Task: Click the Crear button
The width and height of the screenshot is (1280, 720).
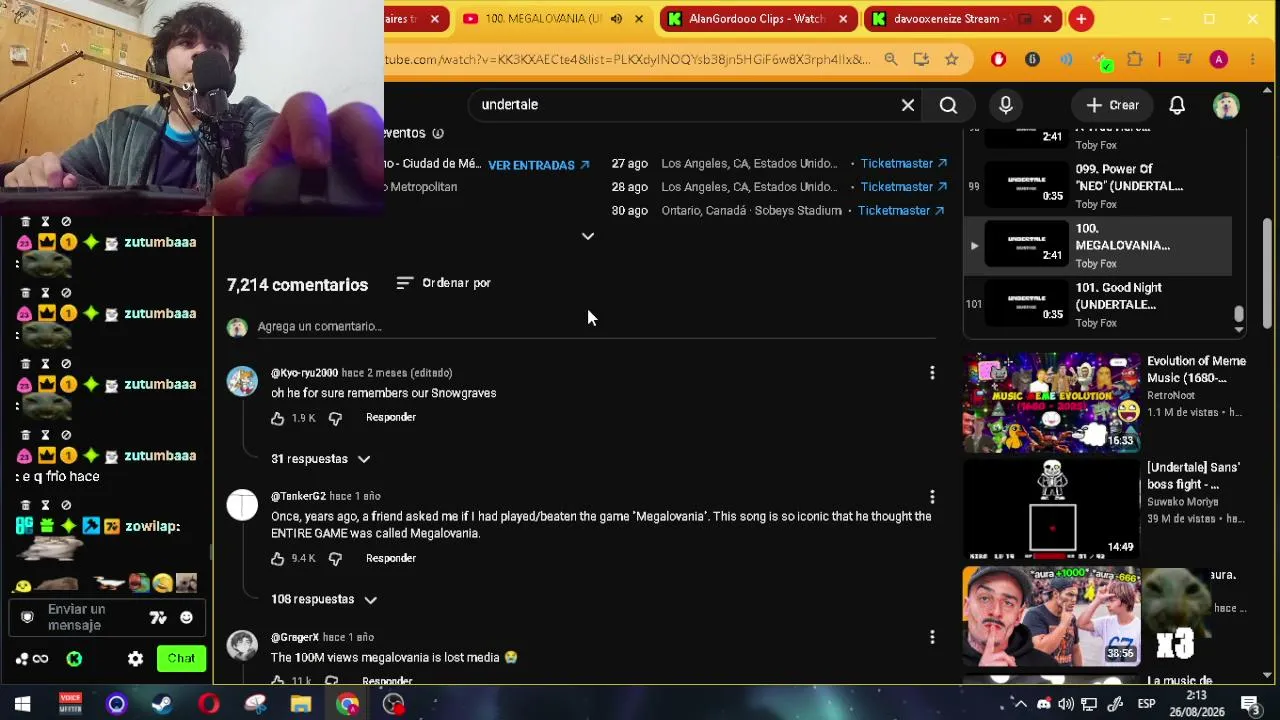Action: point(1112,105)
